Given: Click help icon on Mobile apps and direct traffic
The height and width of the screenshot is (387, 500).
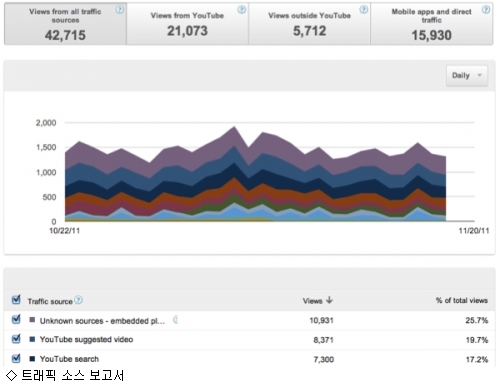Looking at the screenshot, I should [486, 10].
